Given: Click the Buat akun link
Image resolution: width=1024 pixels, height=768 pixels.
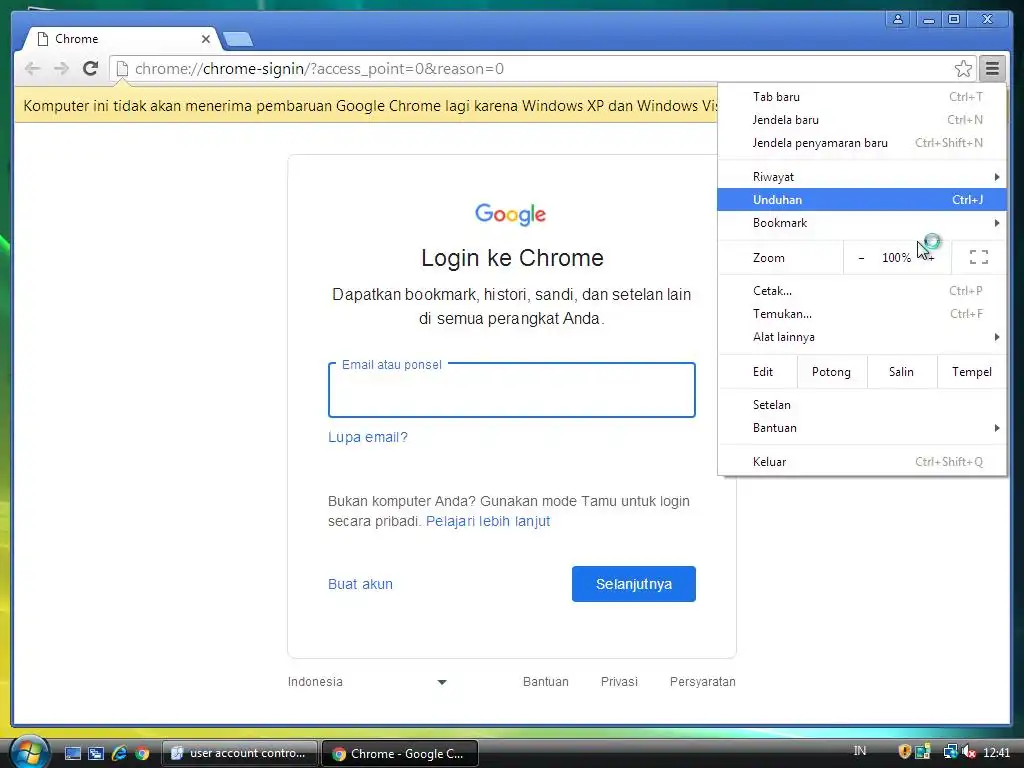Looking at the screenshot, I should click(x=360, y=584).
